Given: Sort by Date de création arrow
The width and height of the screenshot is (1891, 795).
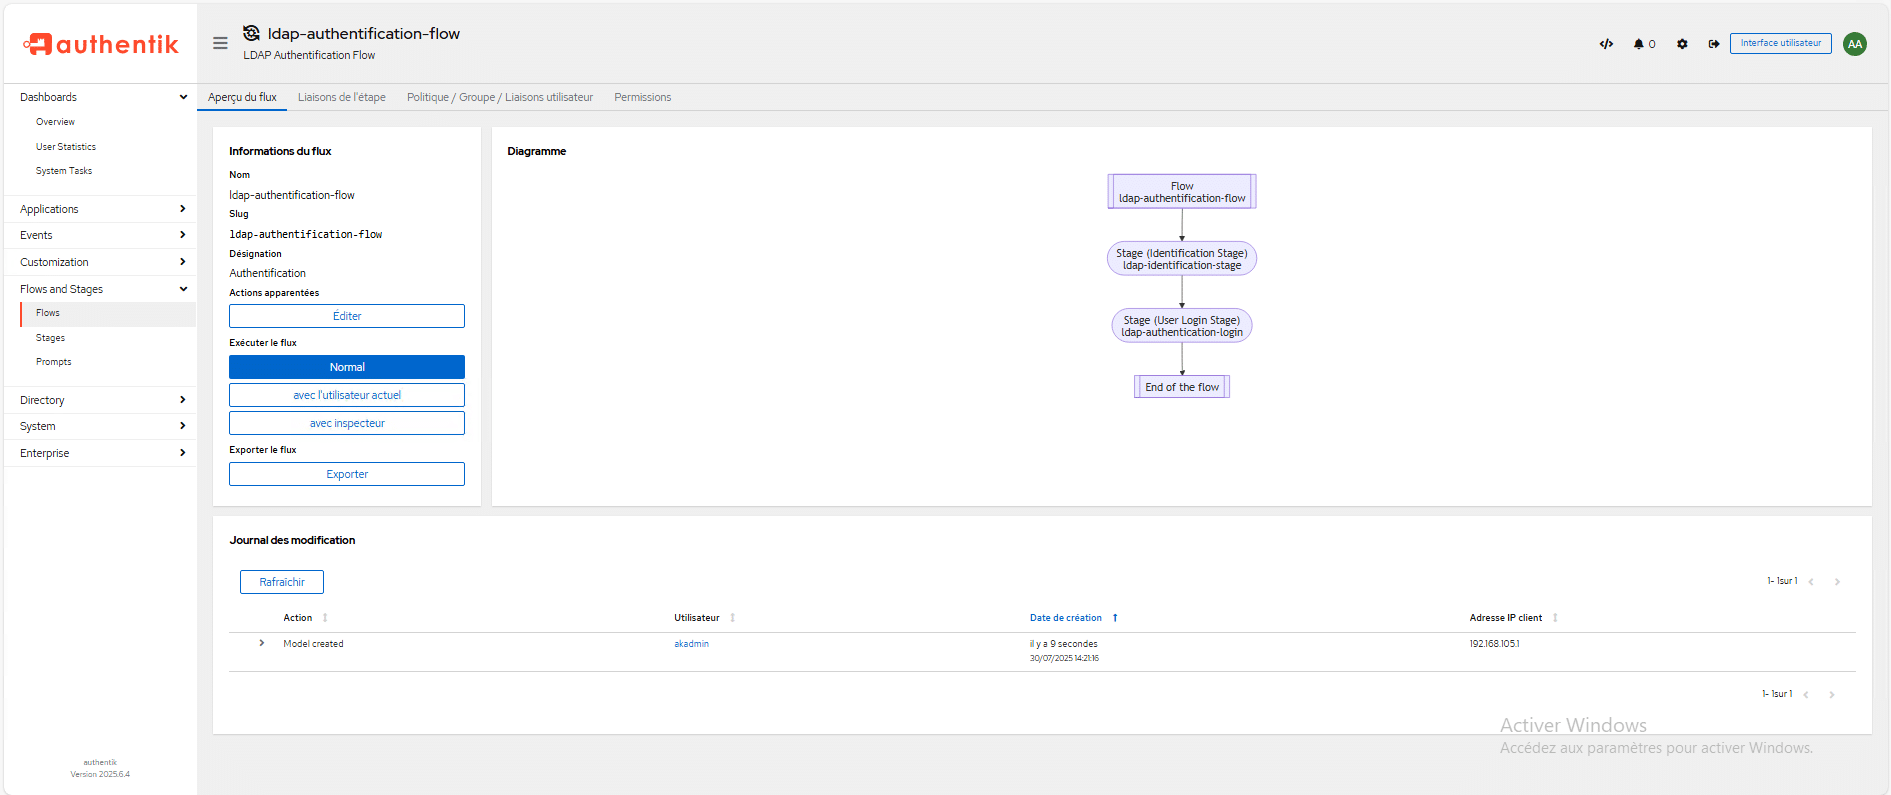Looking at the screenshot, I should (x=1115, y=618).
